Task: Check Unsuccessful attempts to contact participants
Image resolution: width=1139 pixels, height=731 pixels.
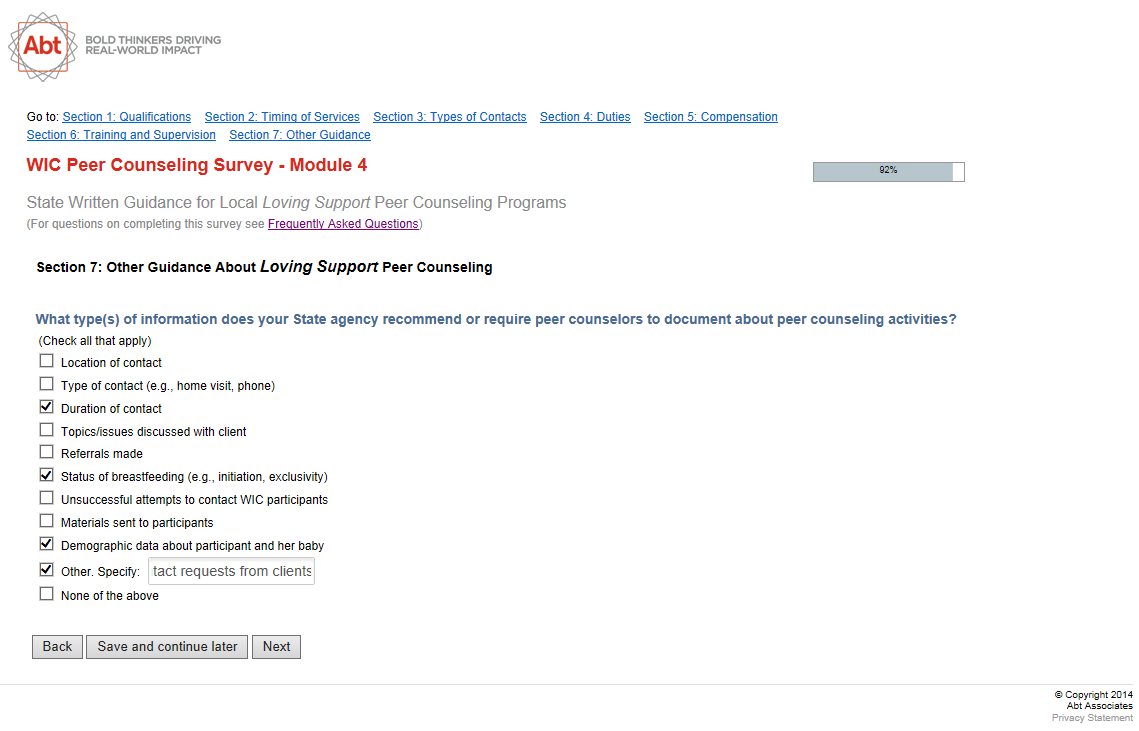Action: [x=46, y=498]
